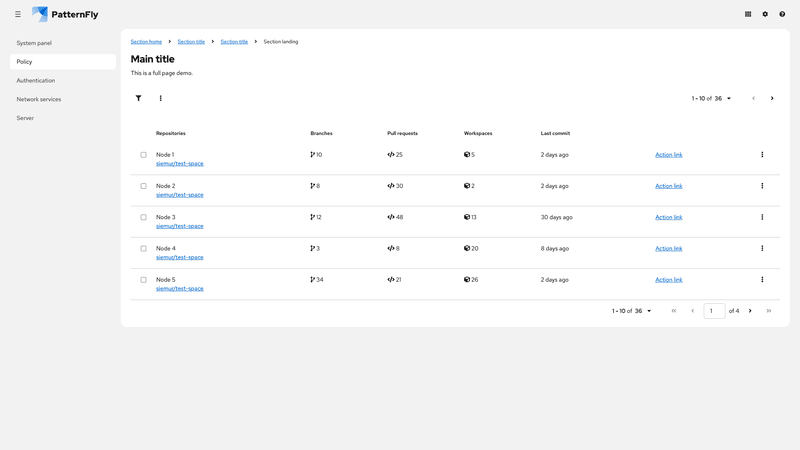
Task: Select the checkbox for Node 1
Action: (x=143, y=155)
